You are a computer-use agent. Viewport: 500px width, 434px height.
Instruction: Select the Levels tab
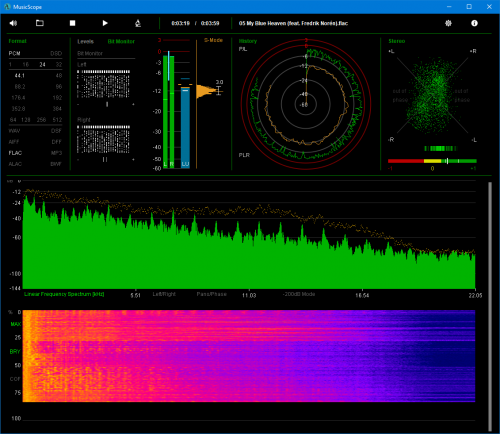85,41
